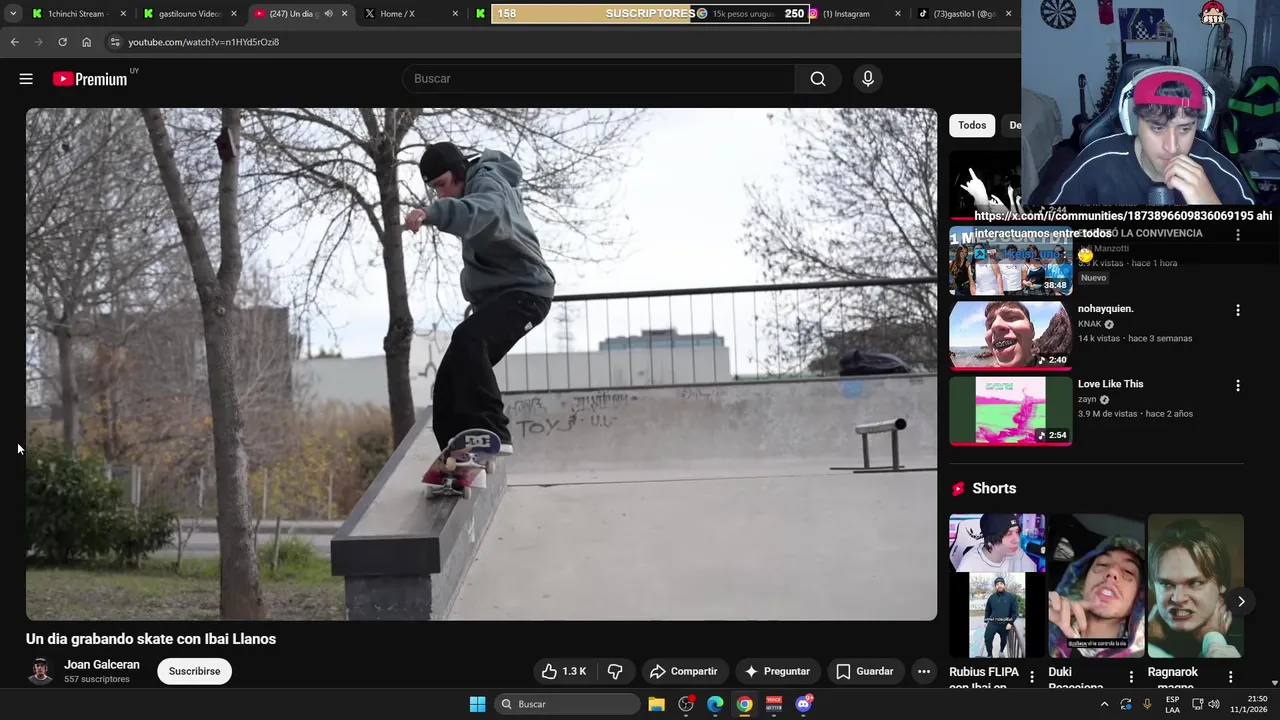This screenshot has width=1280, height=720.
Task: Subscribe to Joan Galceran with Suscribirse
Action: [x=194, y=671]
